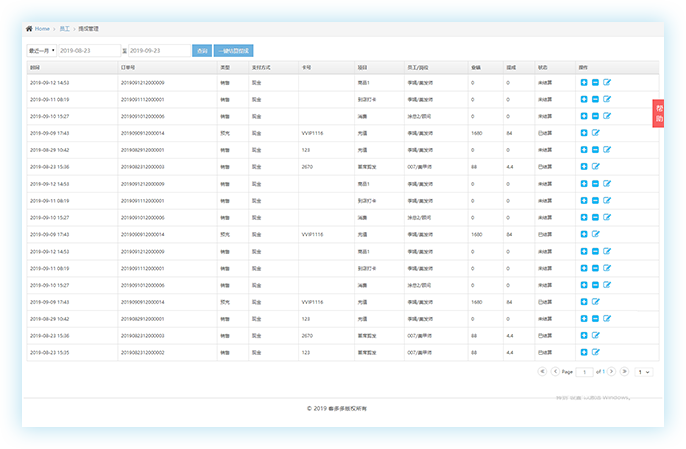The image size is (686, 449).
Task: Click the minus icon in the topmost 2019-09-12 14:53 row
Action: (x=595, y=82)
